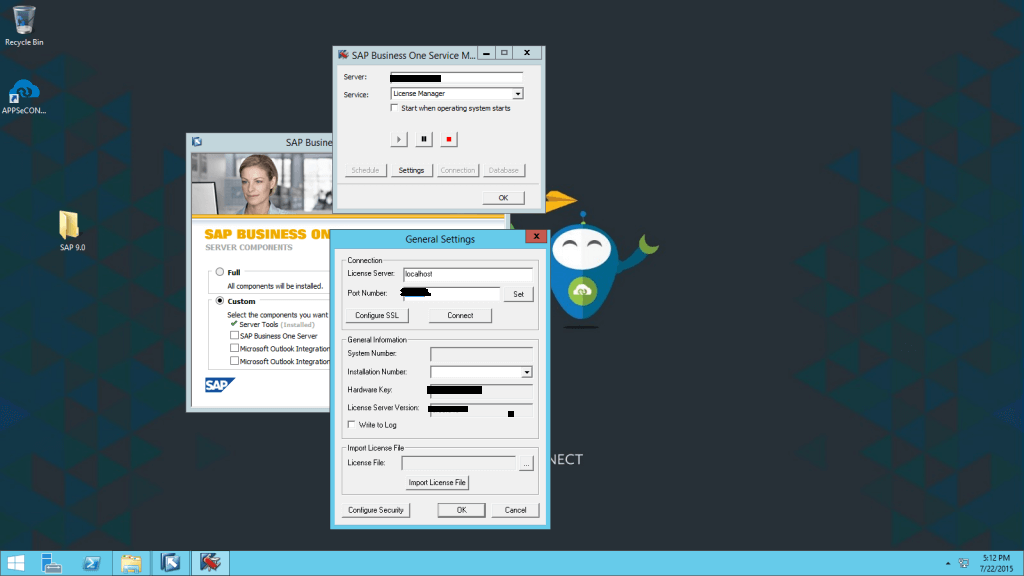The height and width of the screenshot is (576, 1024).
Task: Click the Service Manager title bar icon
Action: click(x=344, y=55)
